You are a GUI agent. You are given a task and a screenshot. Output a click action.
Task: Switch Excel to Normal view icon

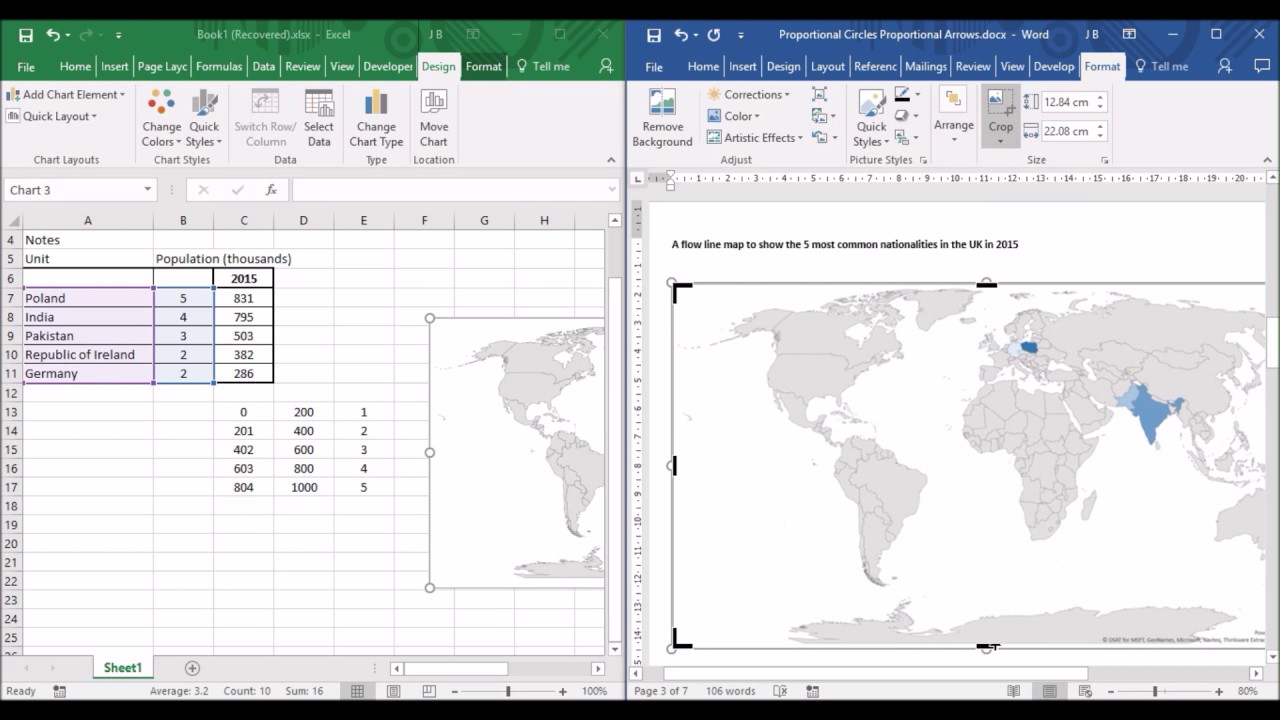coord(357,691)
